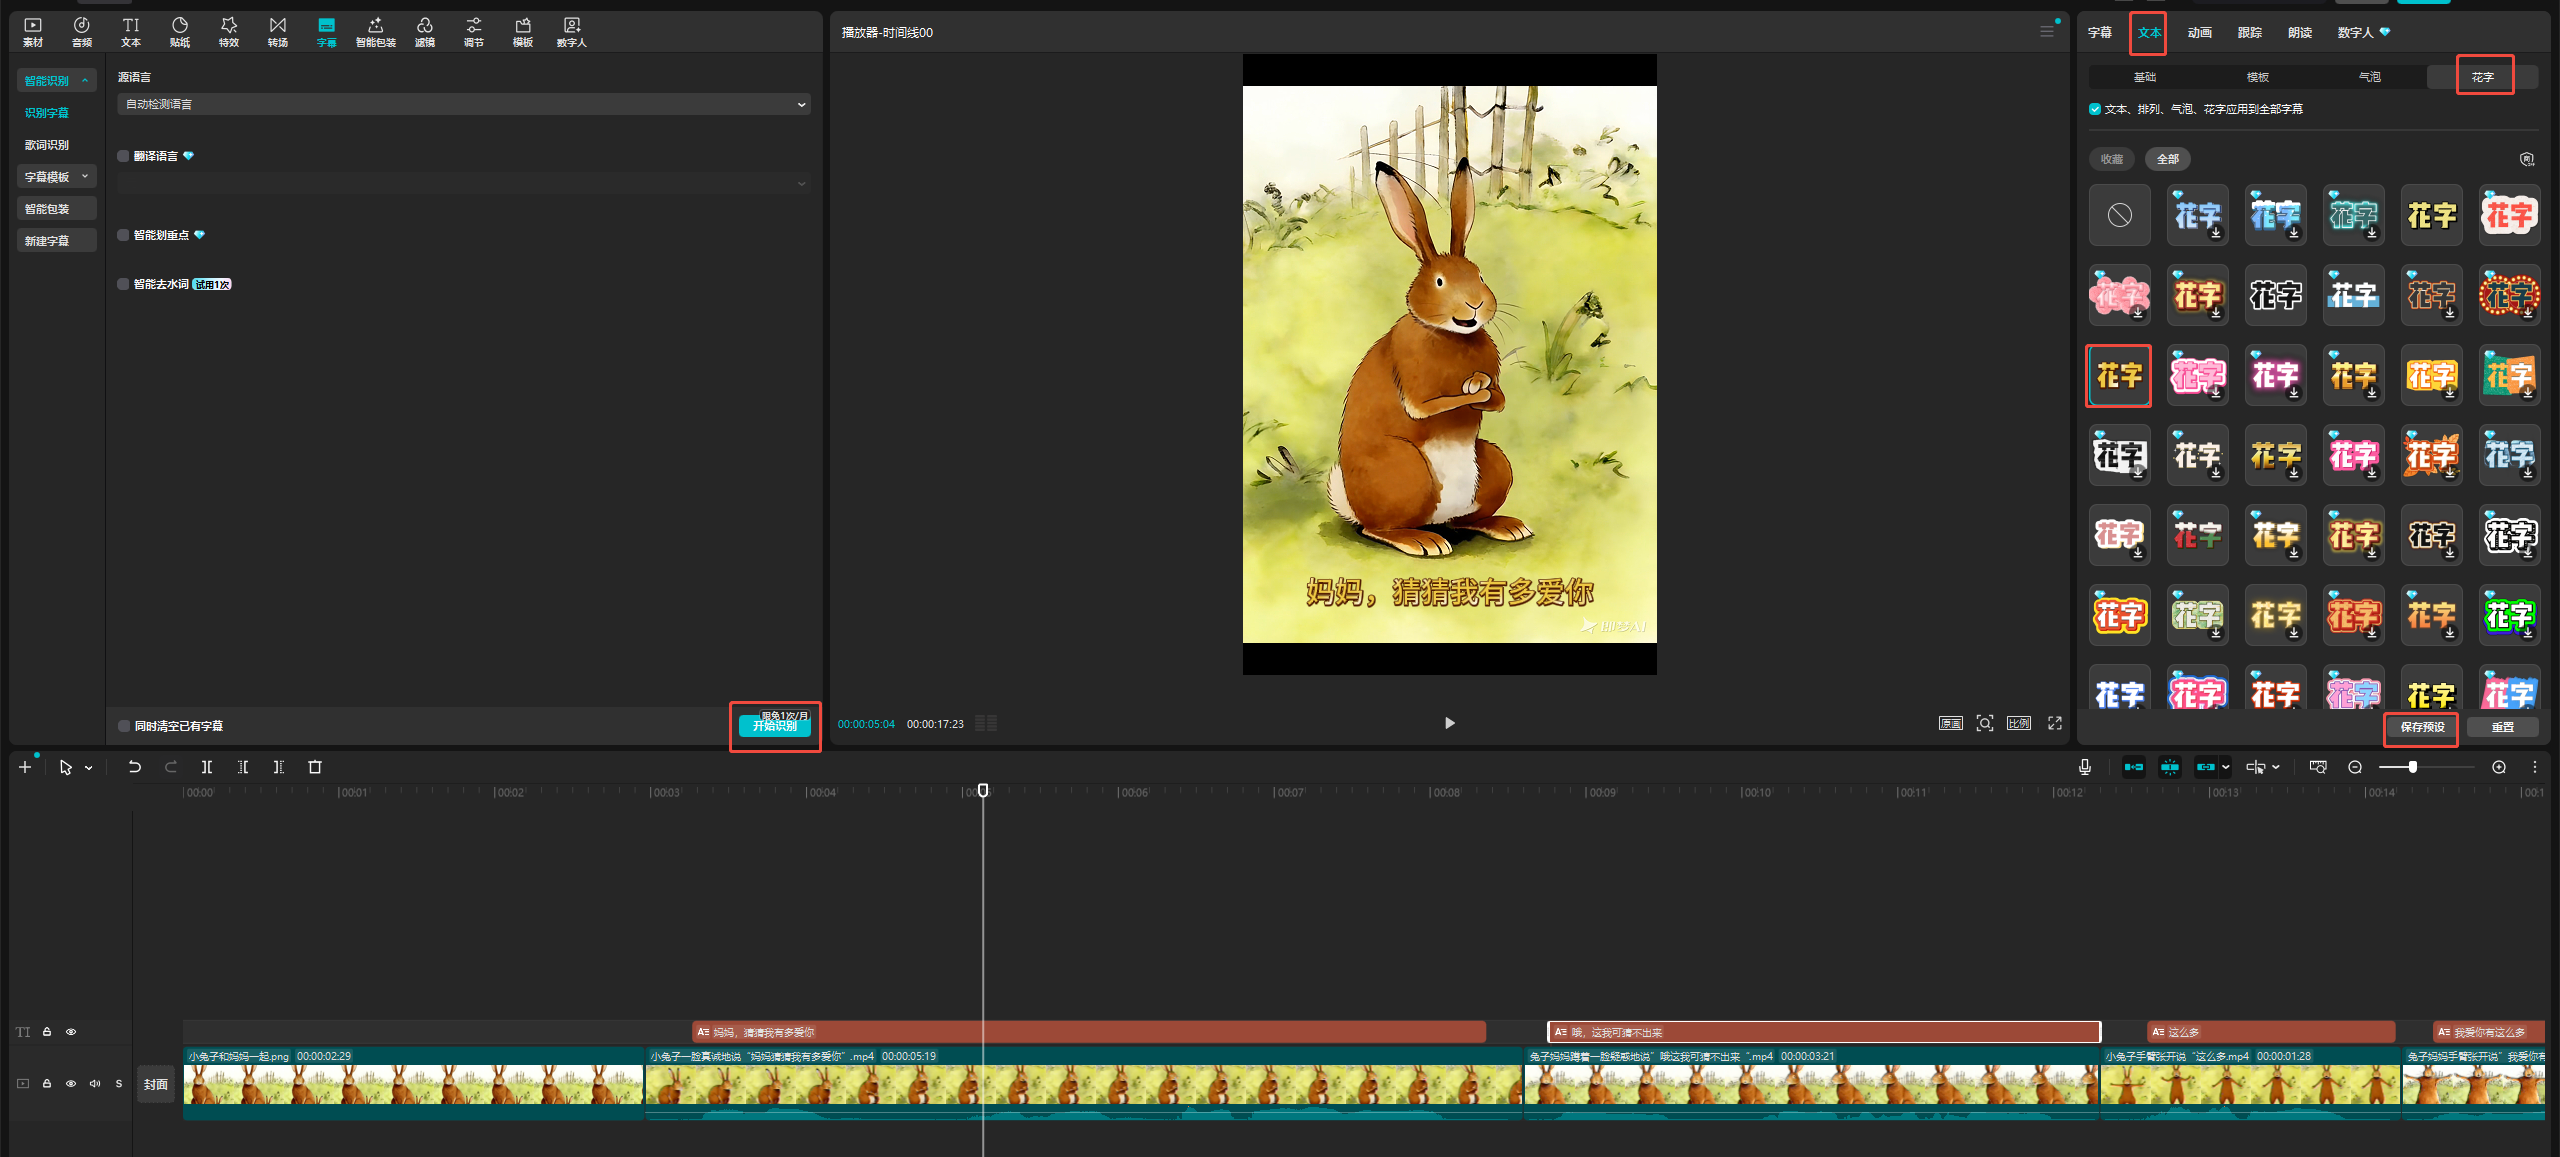Expand the 字幕模板 sidebar section
The width and height of the screenshot is (2560, 1157).
point(57,177)
